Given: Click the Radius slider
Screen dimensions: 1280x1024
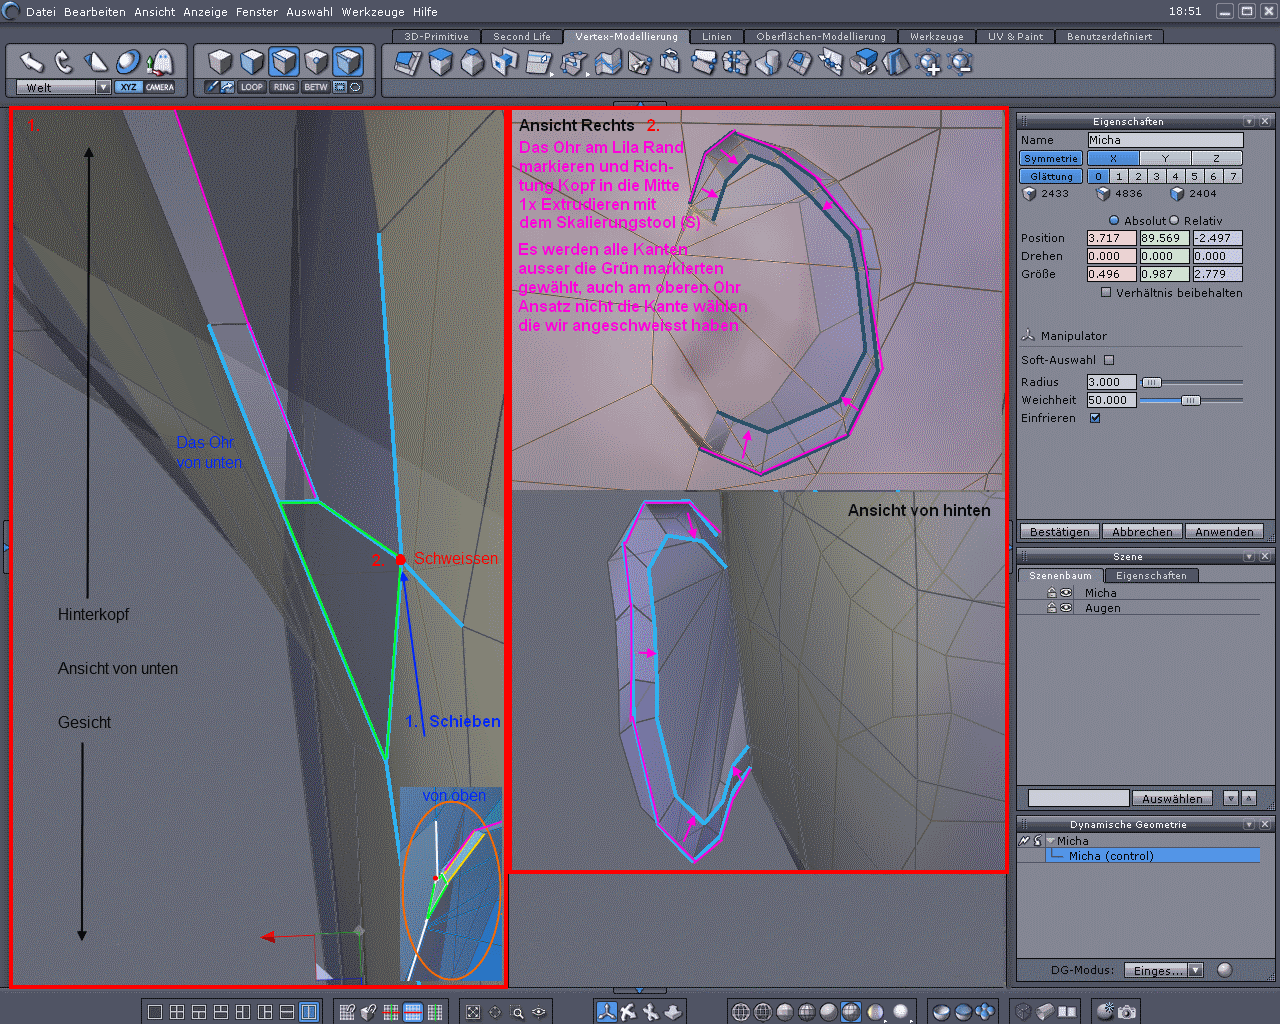Looking at the screenshot, I should pos(1152,382).
